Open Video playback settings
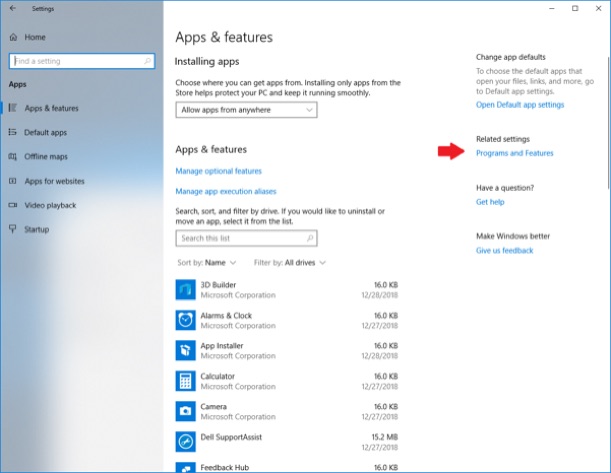This screenshot has width=611, height=473. pos(52,205)
